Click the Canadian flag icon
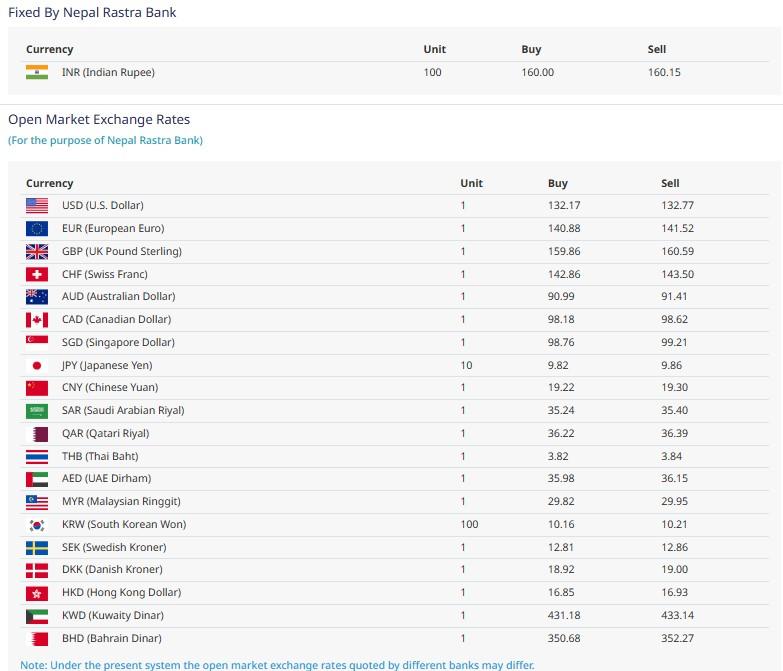This screenshot has width=783, height=671. [x=37, y=320]
